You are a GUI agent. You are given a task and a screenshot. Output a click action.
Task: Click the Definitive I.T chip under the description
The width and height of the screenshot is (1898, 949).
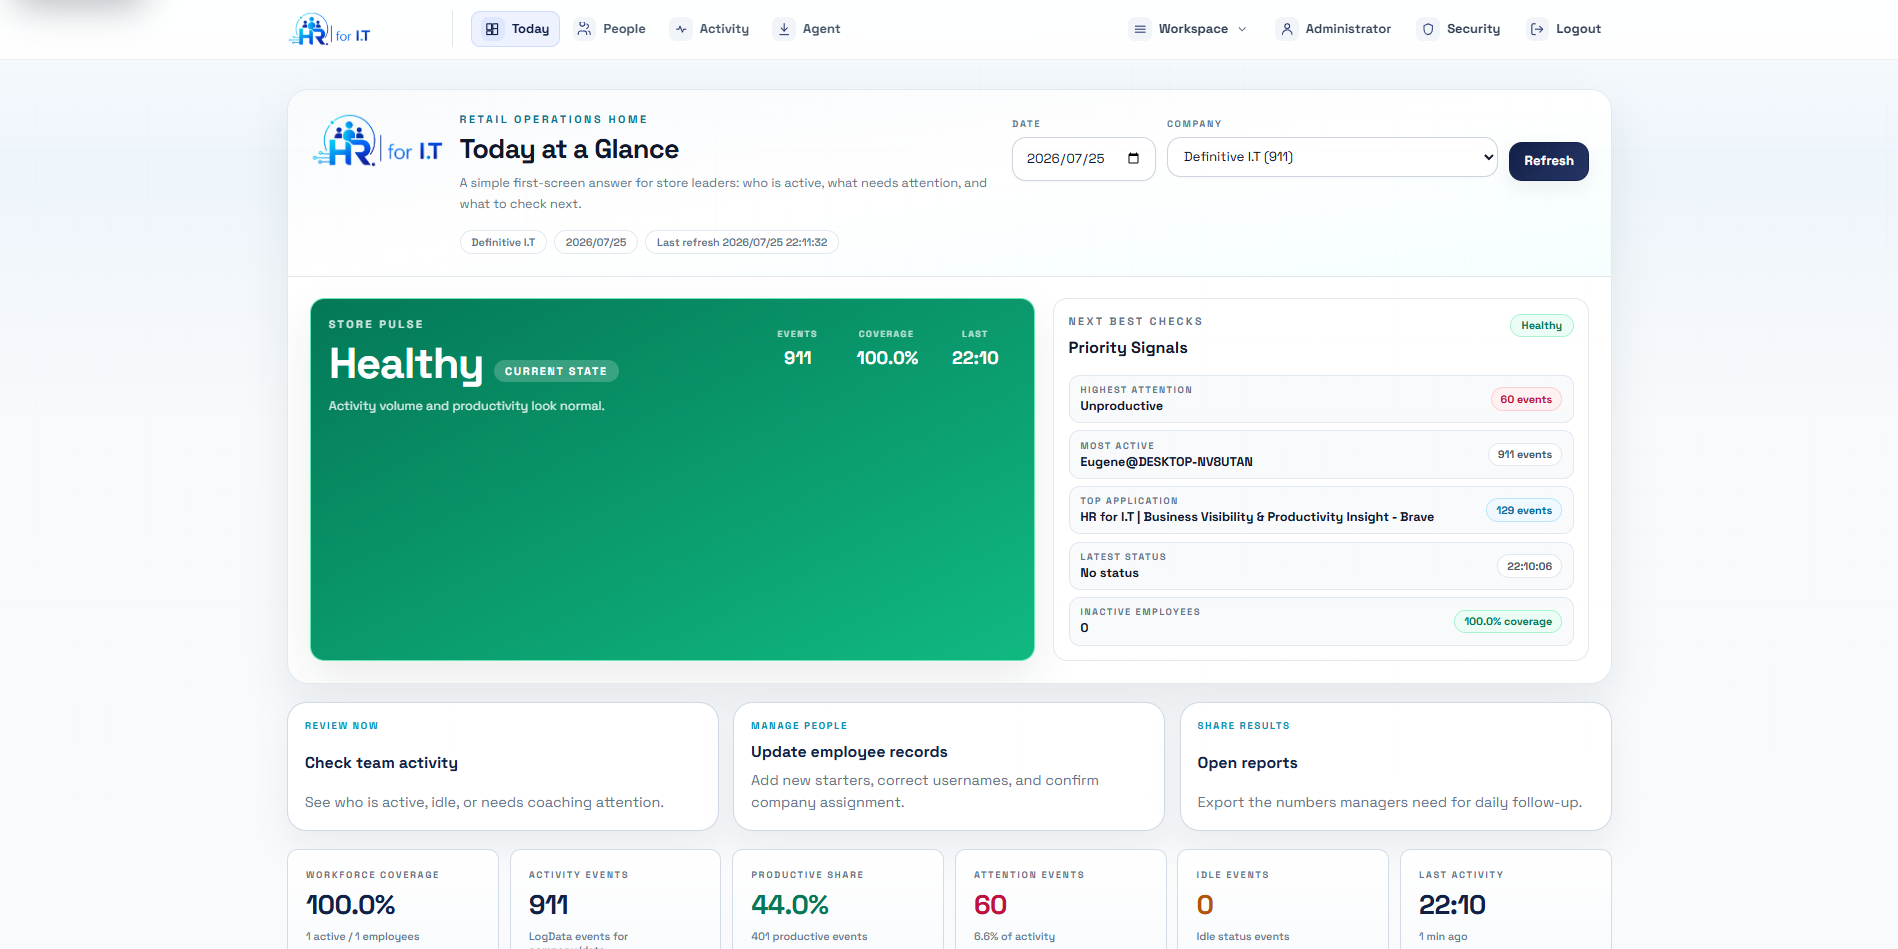[503, 242]
